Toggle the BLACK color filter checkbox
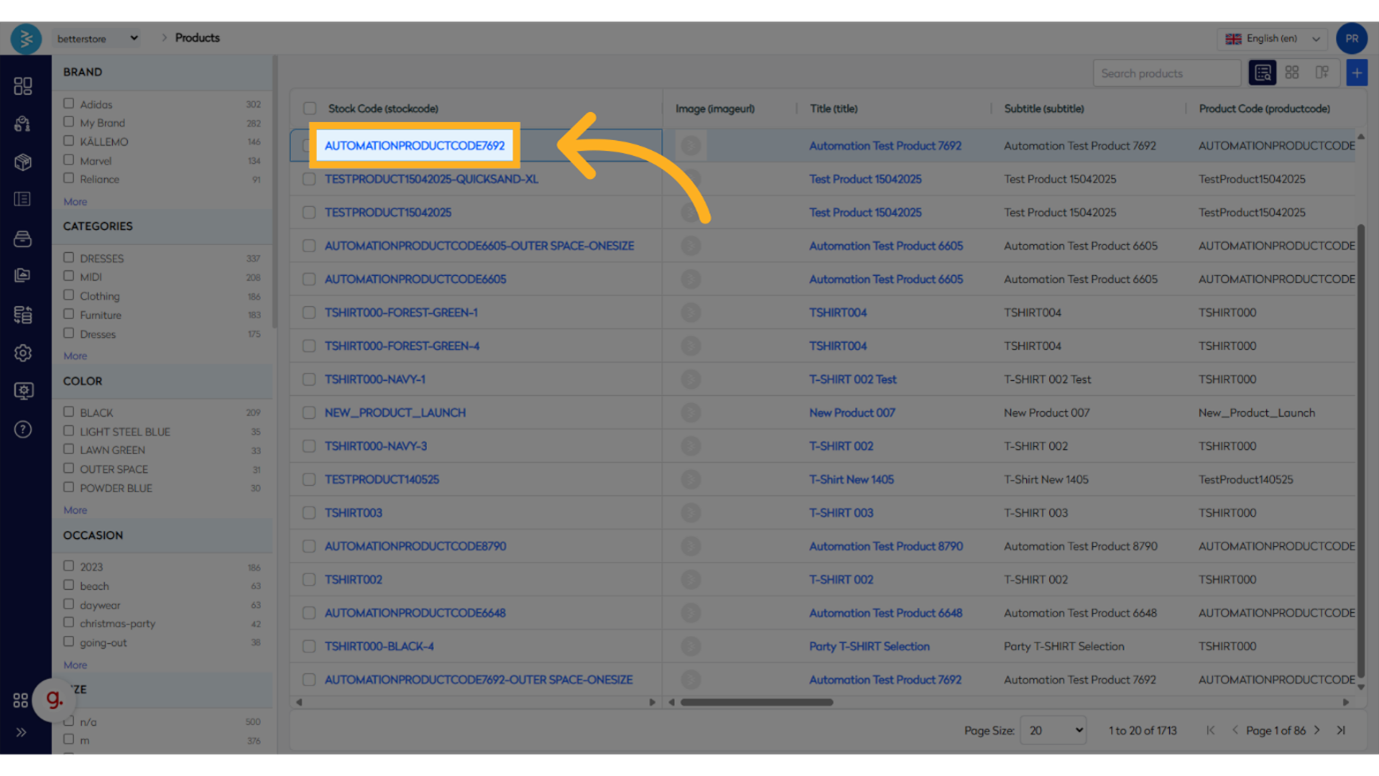1379x776 pixels. 69,412
